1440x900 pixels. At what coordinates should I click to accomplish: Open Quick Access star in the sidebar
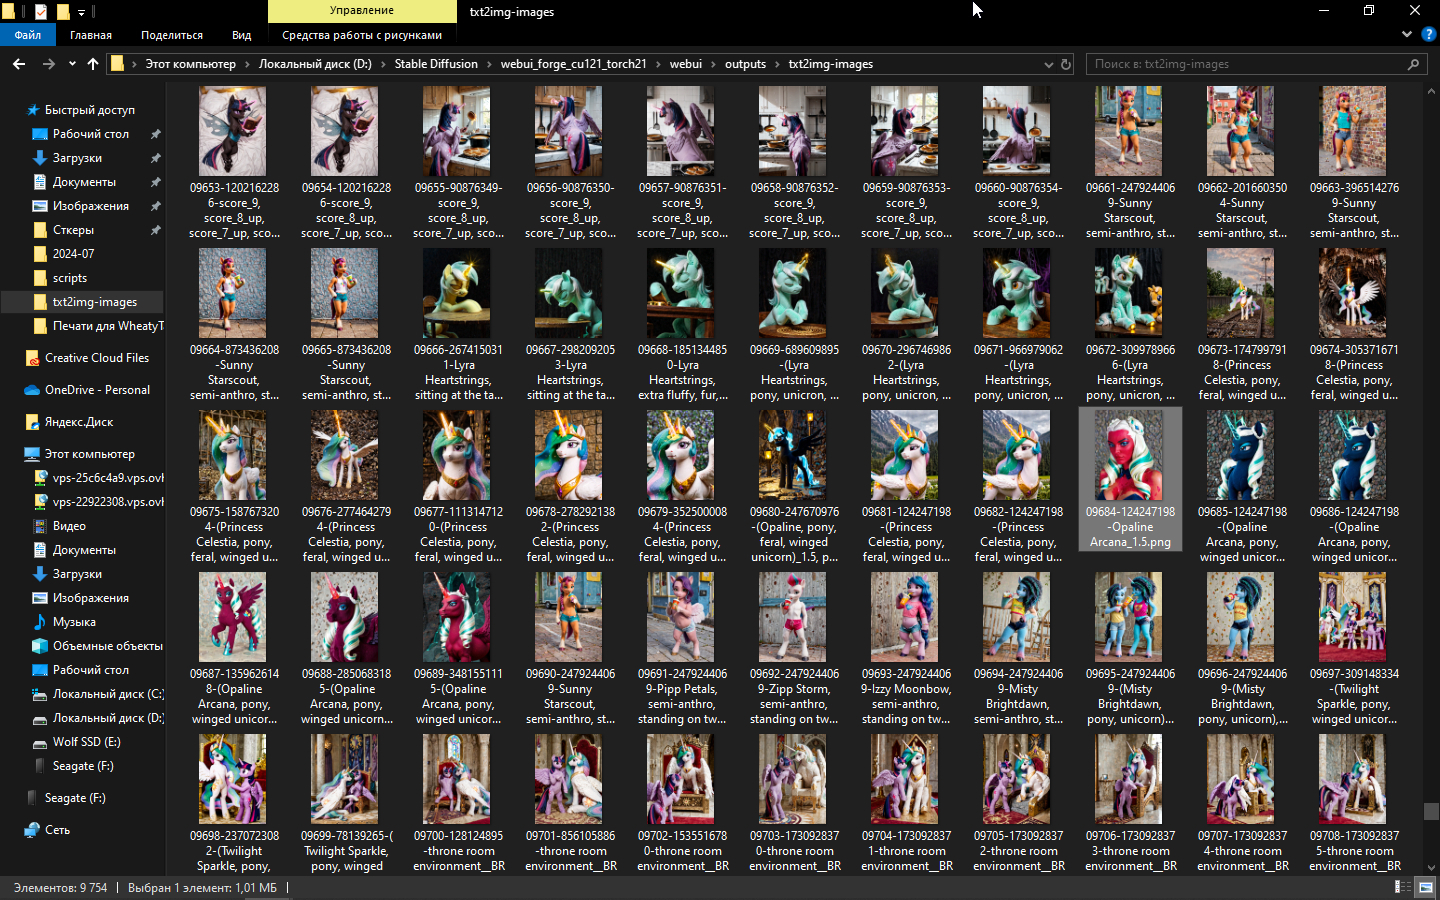click(33, 110)
